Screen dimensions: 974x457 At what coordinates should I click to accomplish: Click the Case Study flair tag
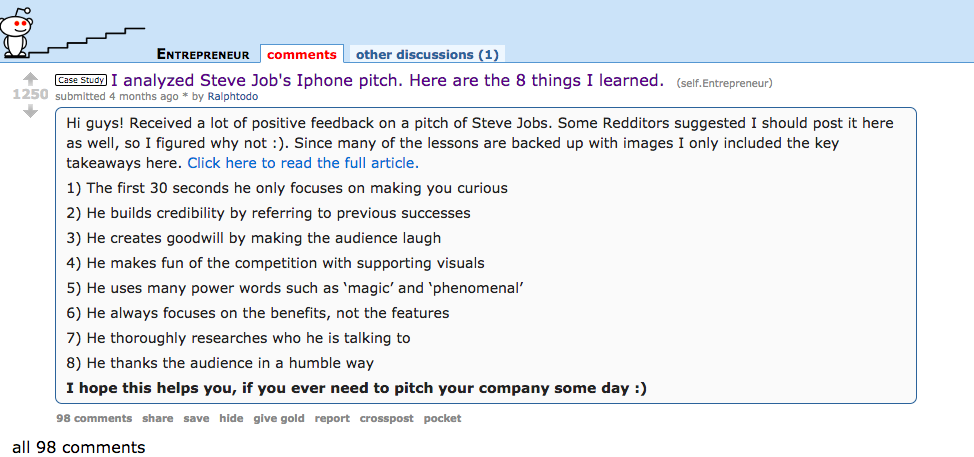tap(80, 80)
